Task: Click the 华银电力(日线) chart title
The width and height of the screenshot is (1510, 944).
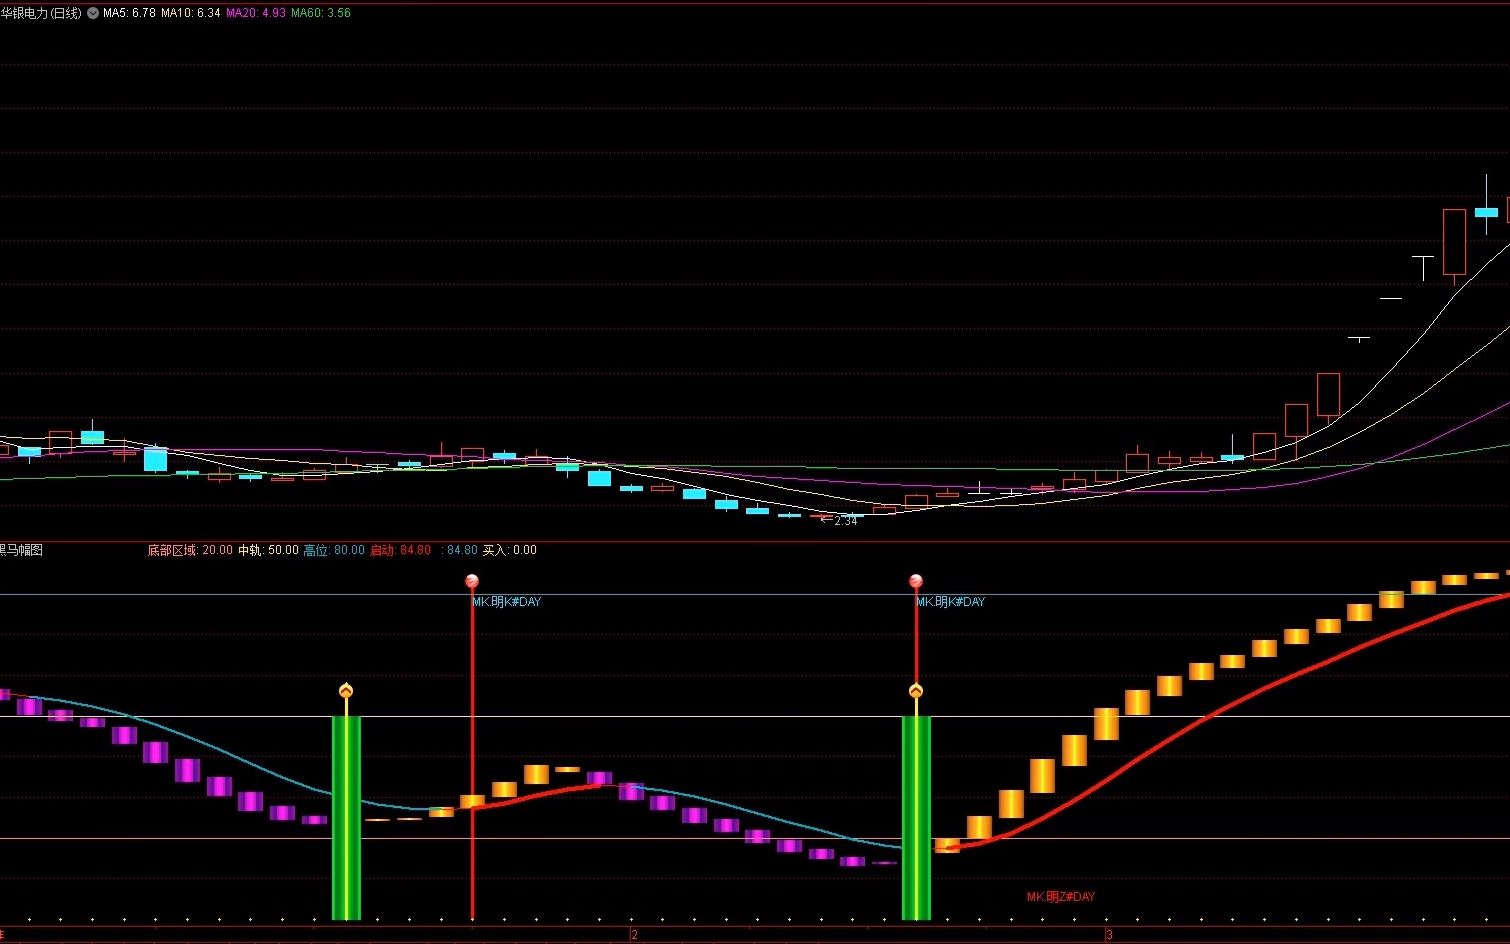Action: 41,14
